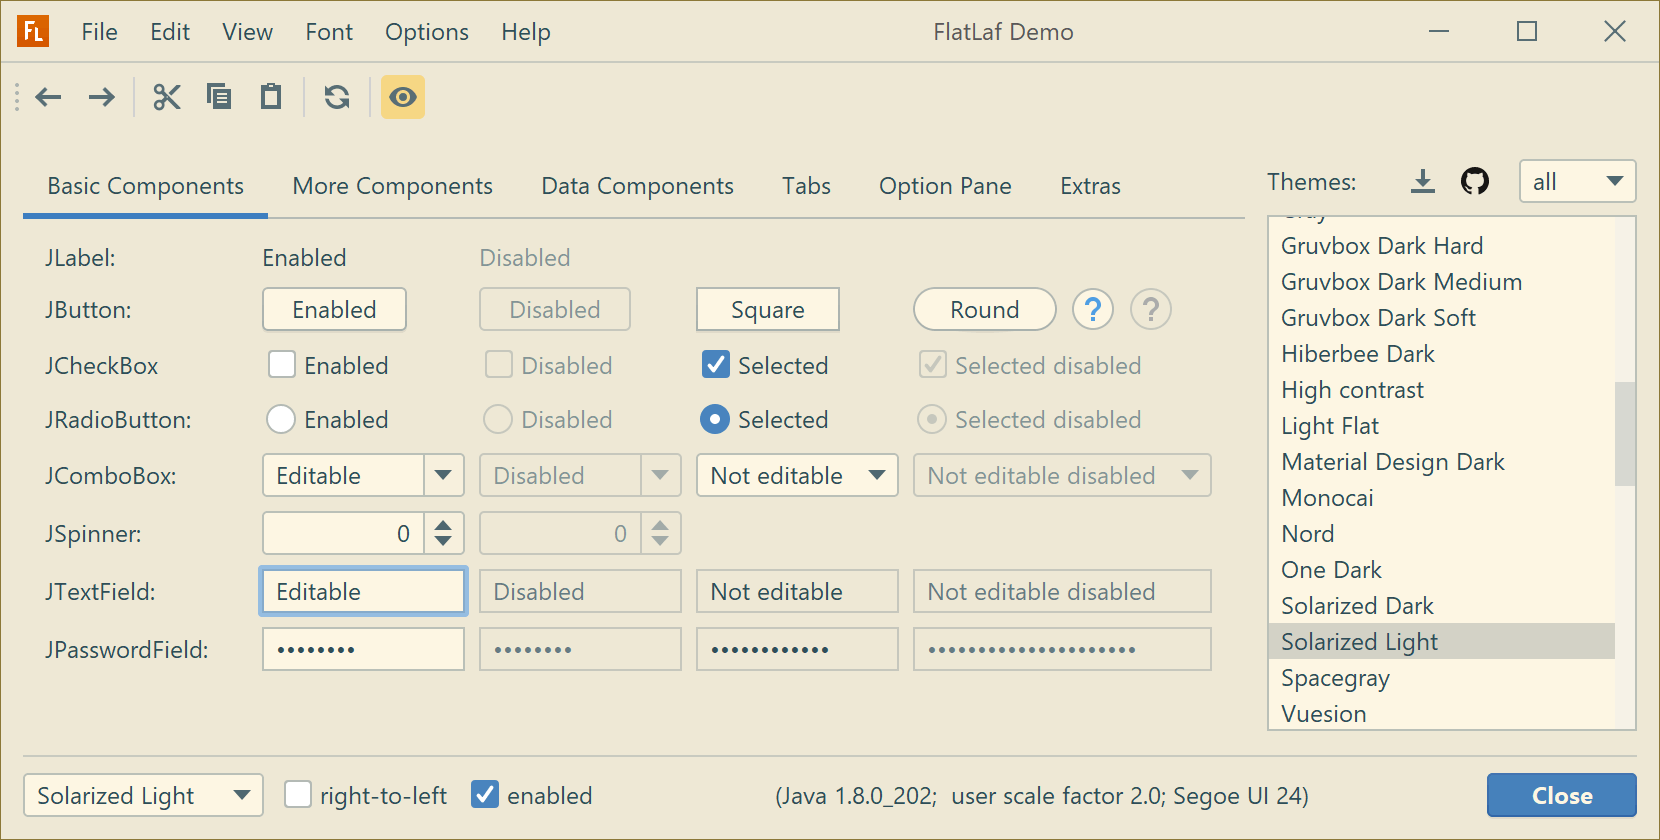This screenshot has width=1660, height=840.
Task: Open the GitHub icon link
Action: coord(1474,182)
